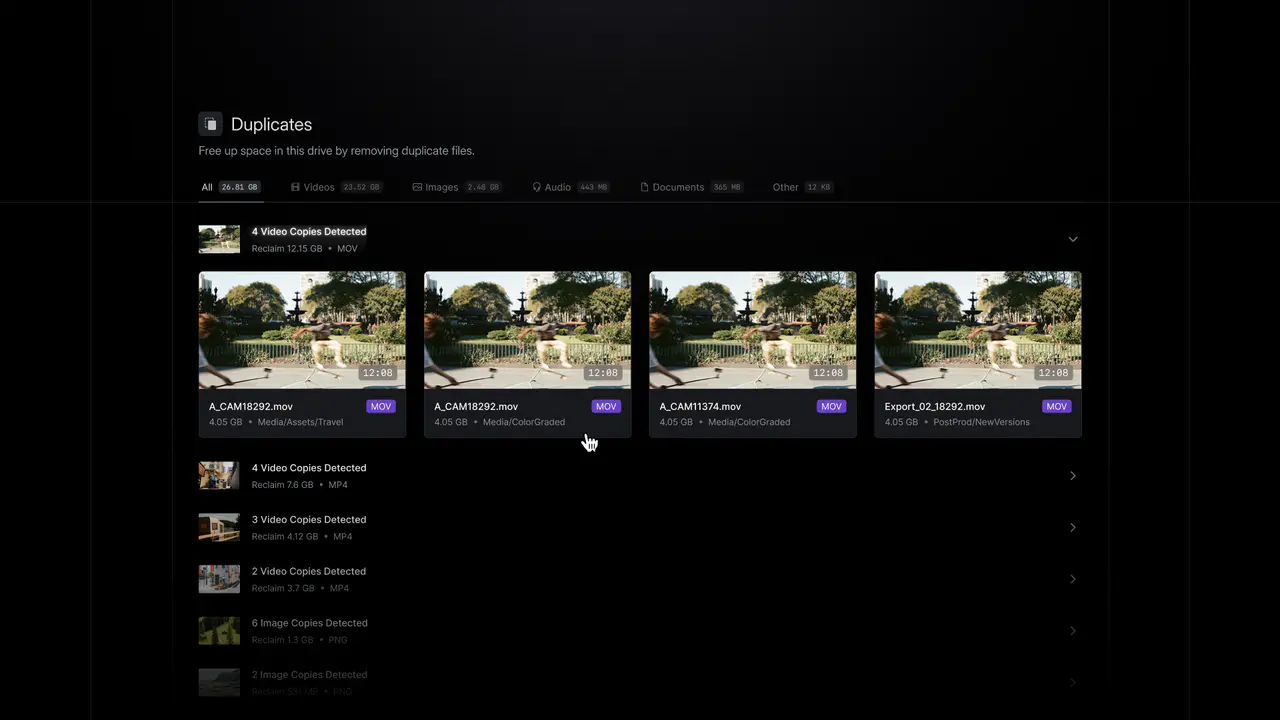The height and width of the screenshot is (720, 1280).
Task: Switch to the Videos tab
Action: pos(336,187)
